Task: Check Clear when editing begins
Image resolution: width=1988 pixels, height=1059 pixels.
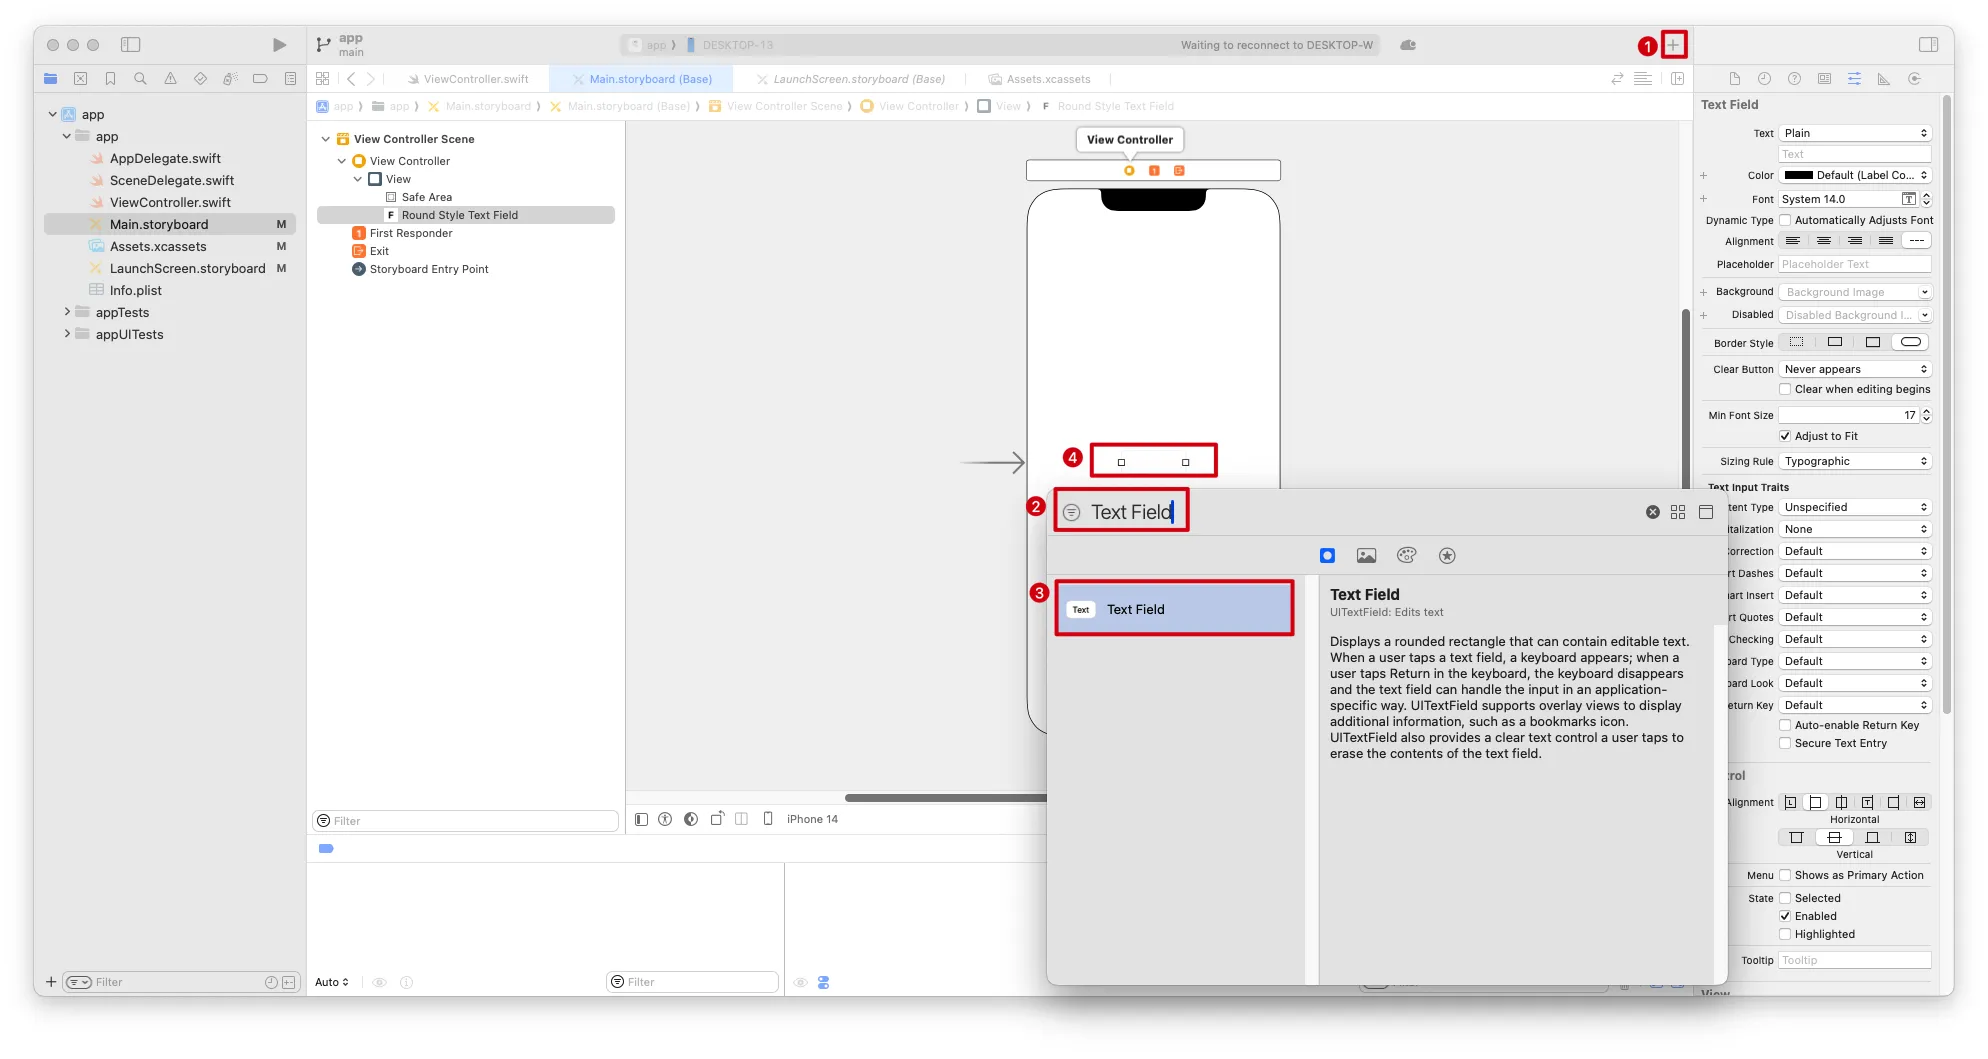Action: click(x=1785, y=389)
